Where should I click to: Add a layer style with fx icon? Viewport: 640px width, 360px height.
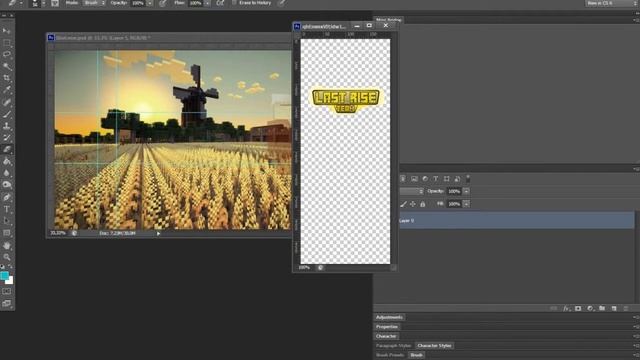(566, 309)
